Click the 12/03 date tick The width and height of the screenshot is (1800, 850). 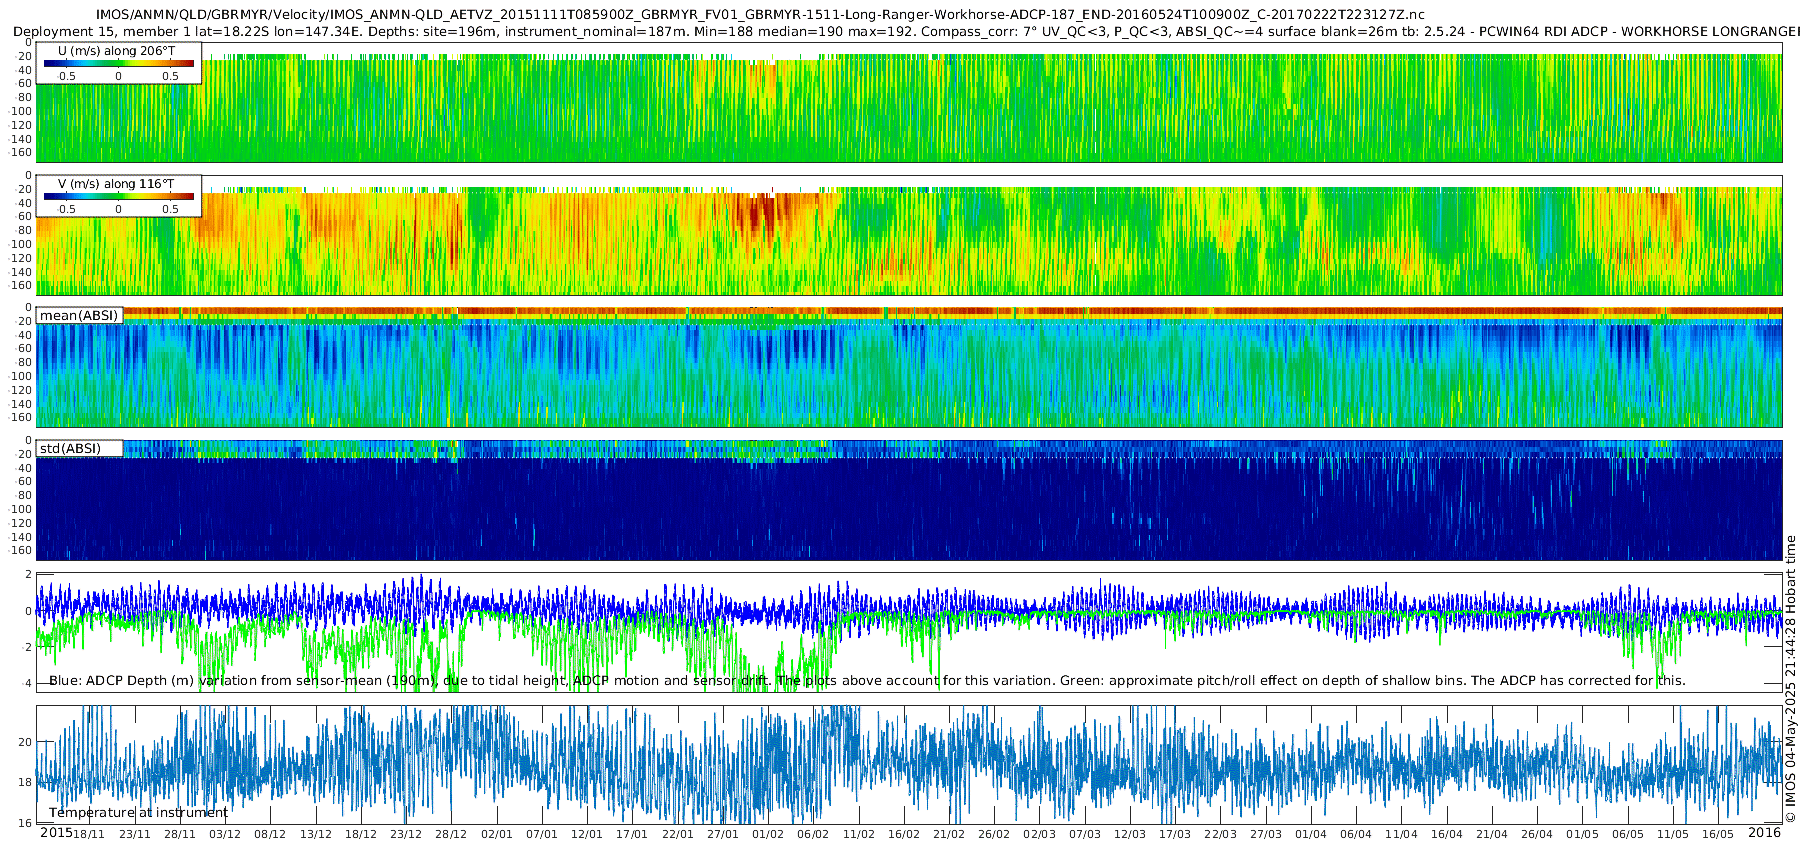tap(1130, 834)
